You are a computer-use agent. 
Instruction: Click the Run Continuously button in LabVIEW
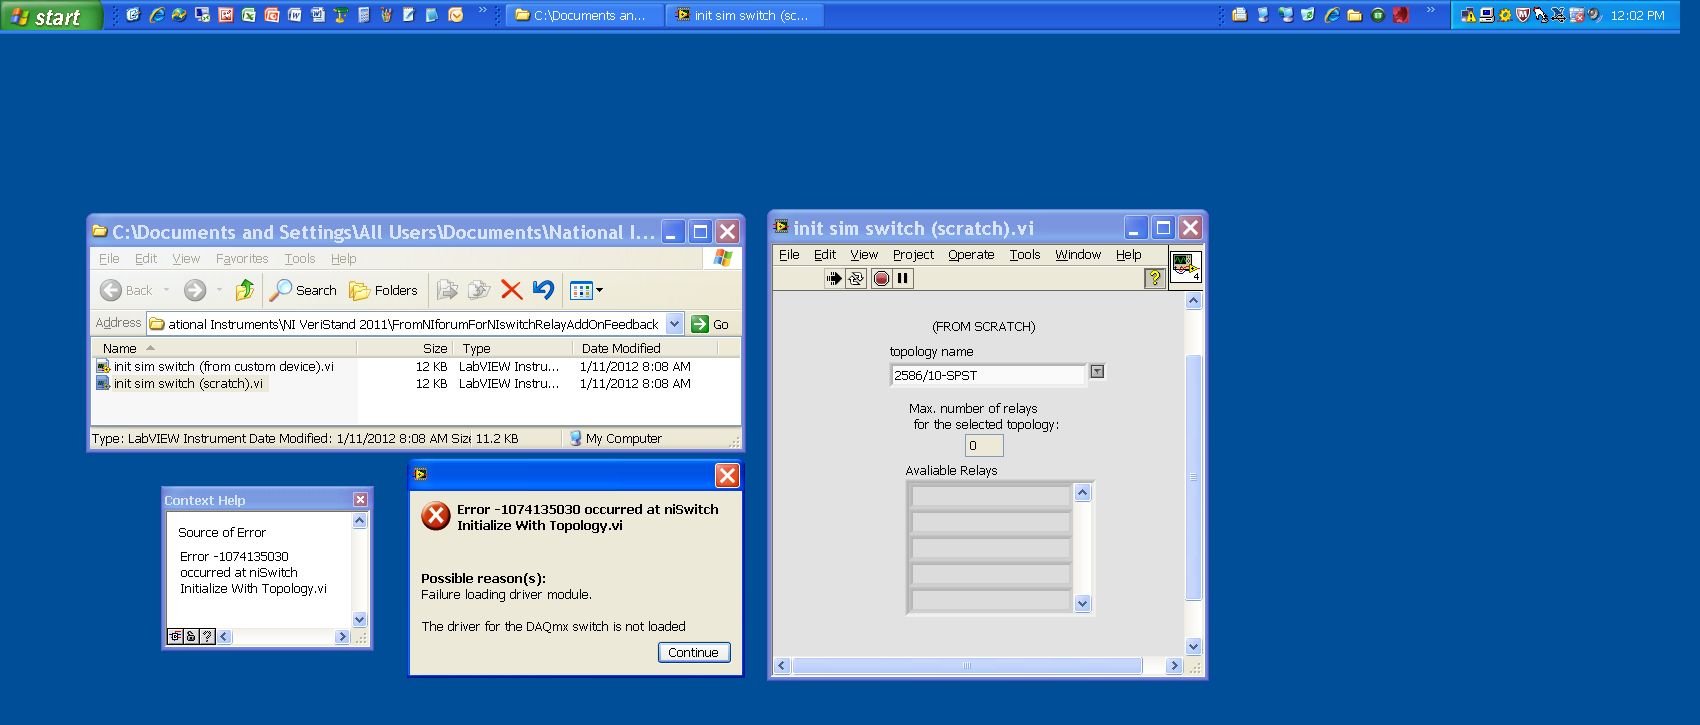856,279
